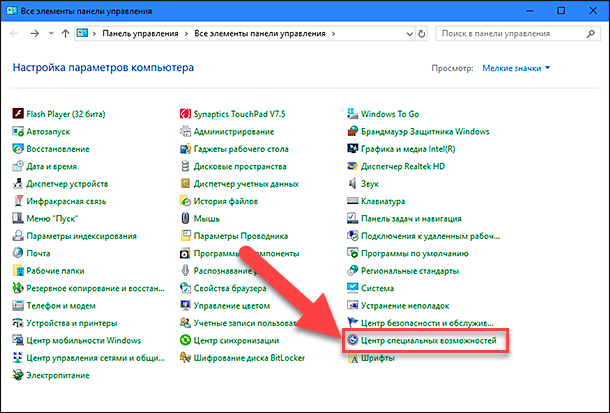Go forward with the right arrow
Screen dimensions: 610x413
[35, 34]
